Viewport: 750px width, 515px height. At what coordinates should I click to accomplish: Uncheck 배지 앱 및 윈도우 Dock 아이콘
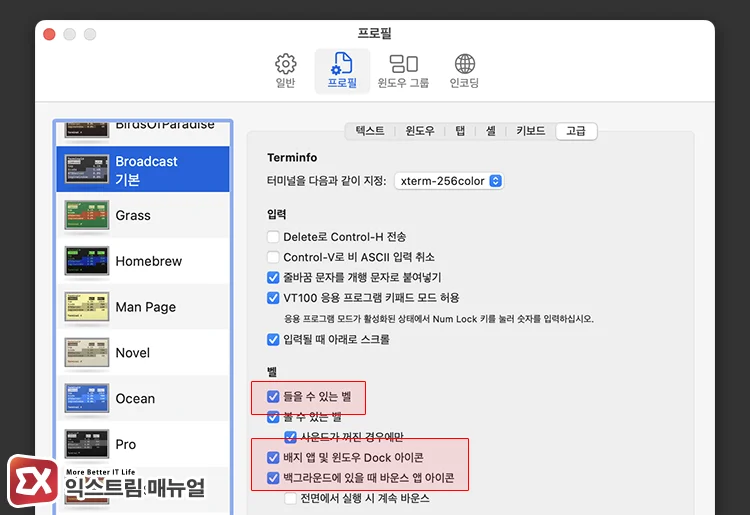click(273, 458)
